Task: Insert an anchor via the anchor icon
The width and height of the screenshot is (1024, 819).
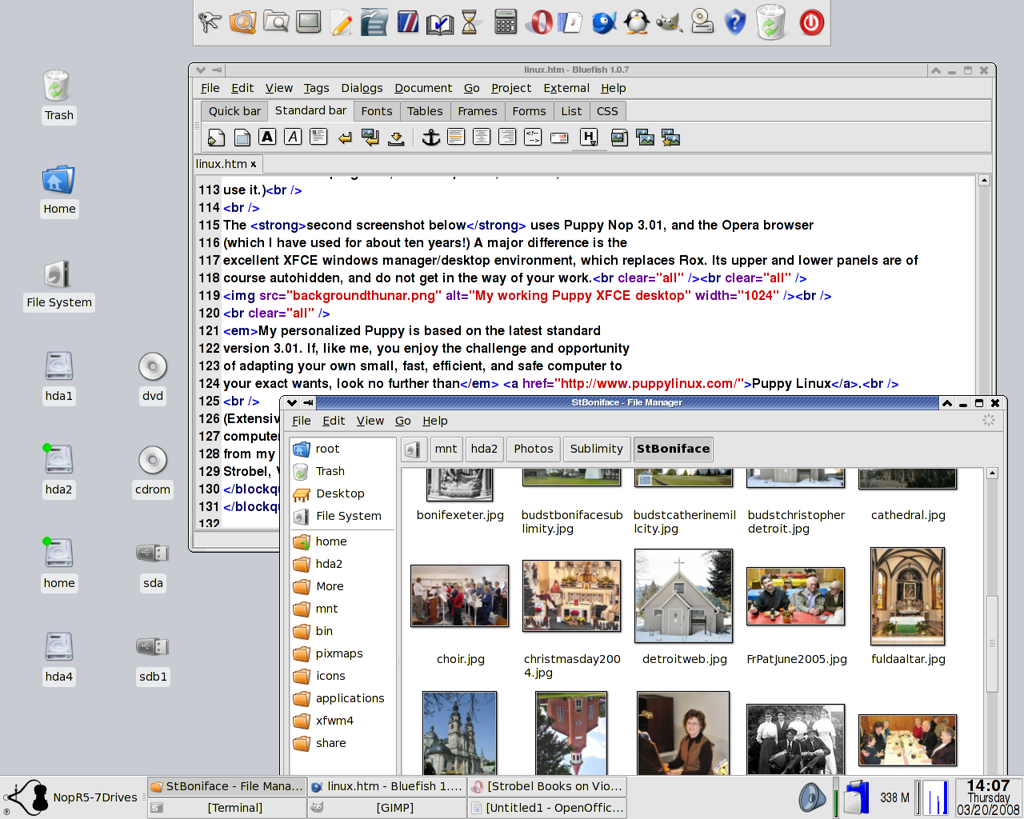Action: tap(430, 137)
